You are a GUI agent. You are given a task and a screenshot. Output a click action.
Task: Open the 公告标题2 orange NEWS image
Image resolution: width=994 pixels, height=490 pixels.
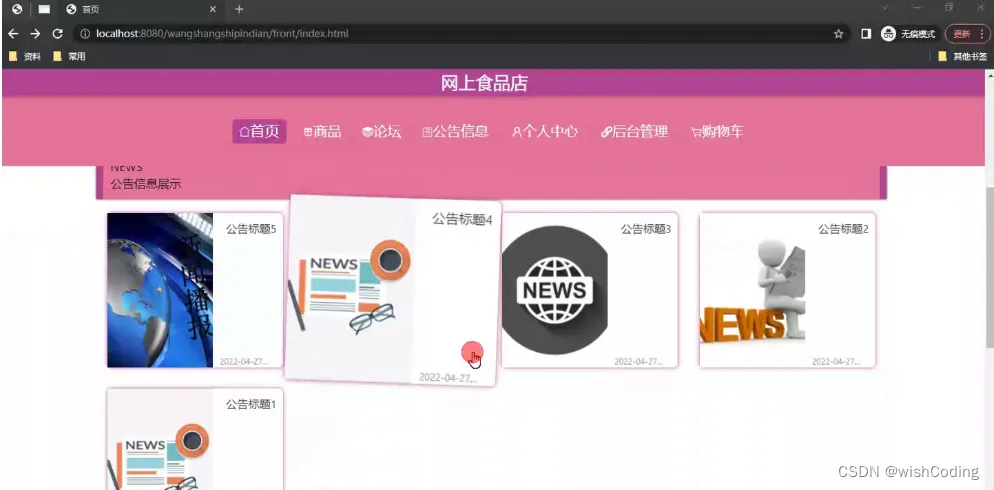pyautogui.click(x=752, y=291)
